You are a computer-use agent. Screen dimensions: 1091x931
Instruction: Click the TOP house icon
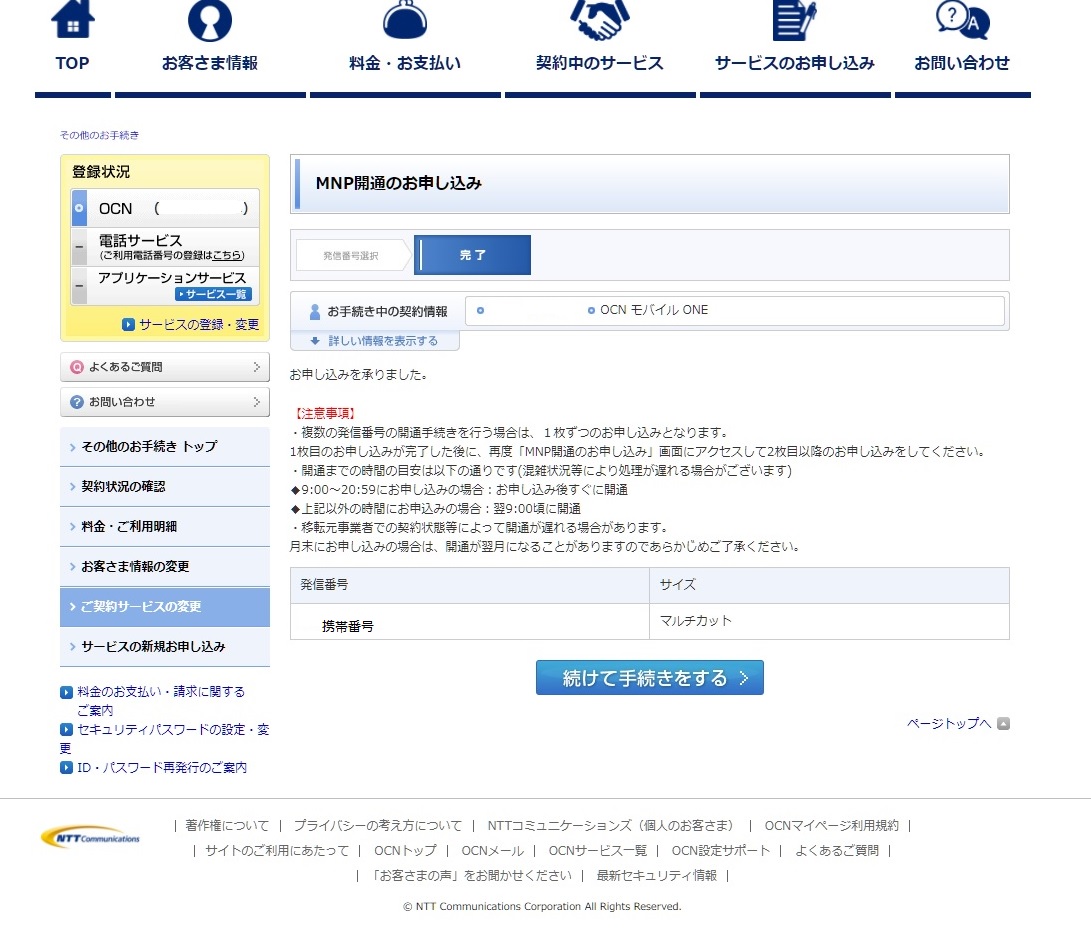[72, 19]
